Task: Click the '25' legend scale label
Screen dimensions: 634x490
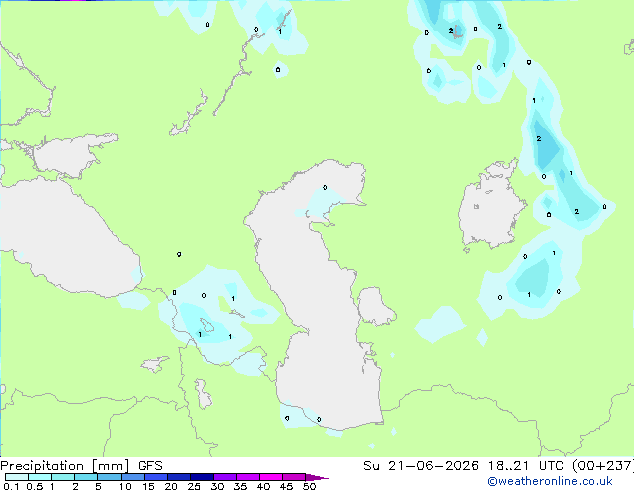Action: (x=194, y=486)
